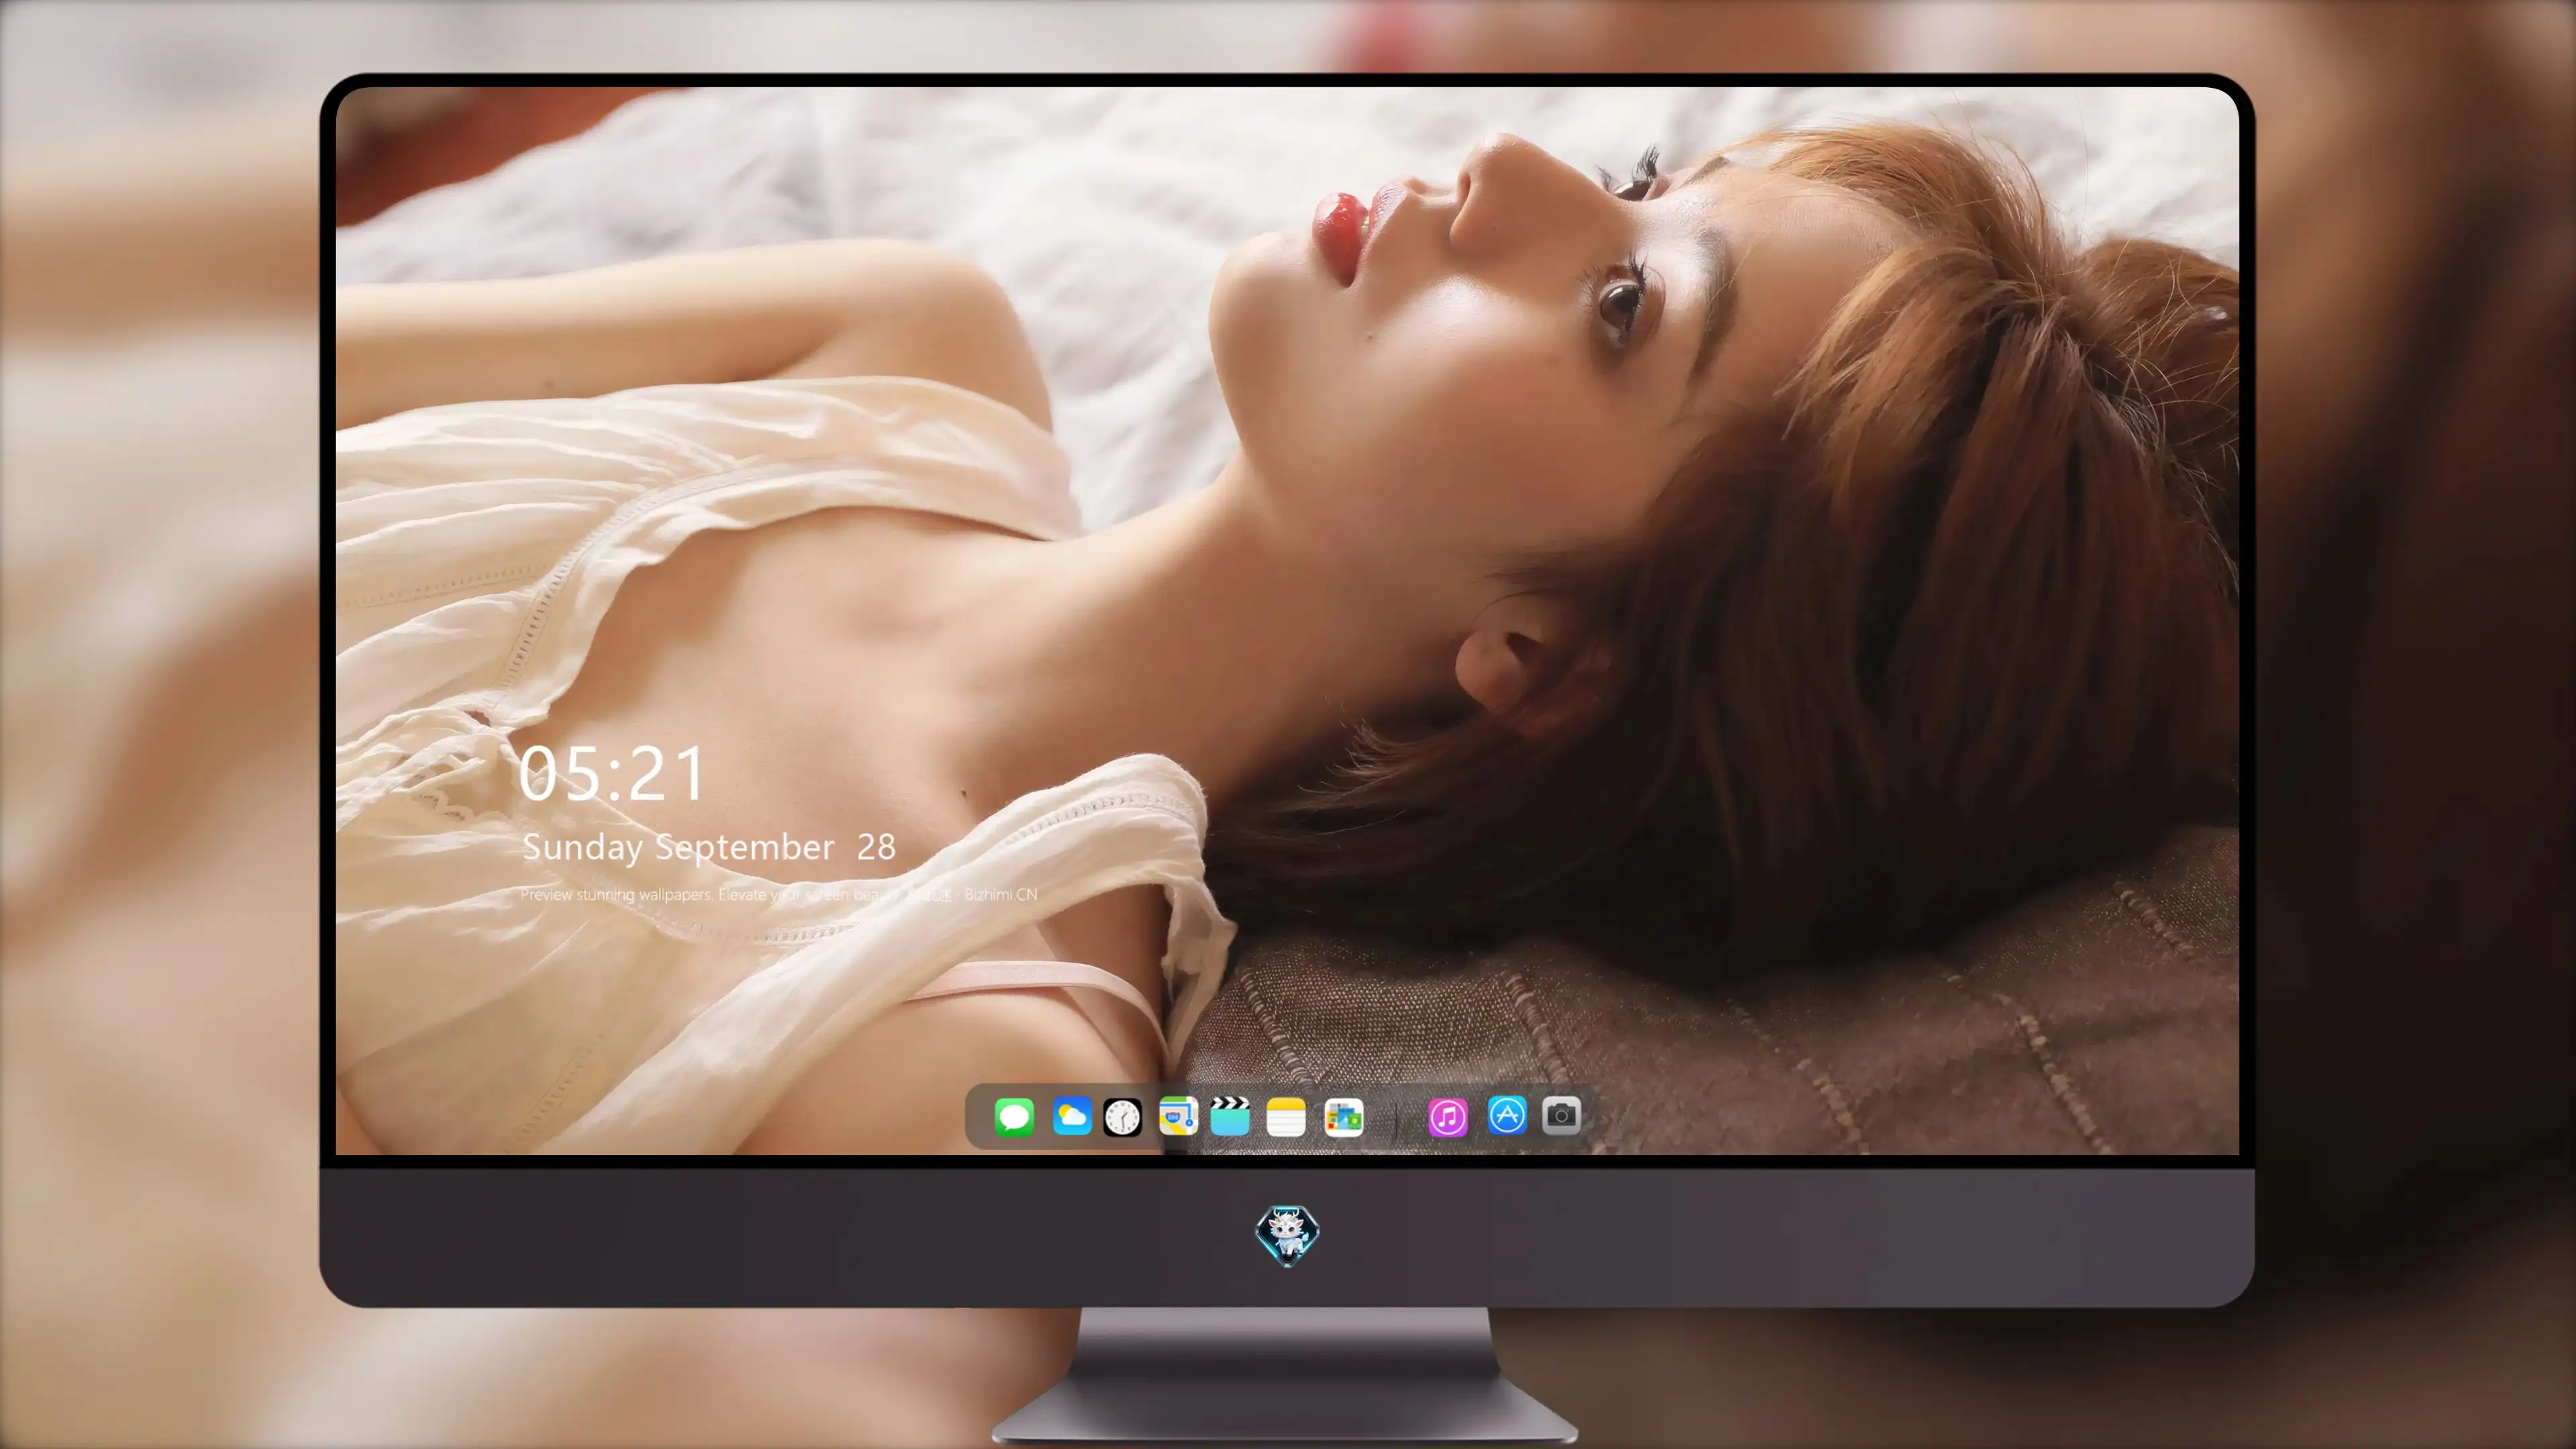2576x1449 pixels.
Task: Open the Videos clapperboard app
Action: pos(1230,1116)
